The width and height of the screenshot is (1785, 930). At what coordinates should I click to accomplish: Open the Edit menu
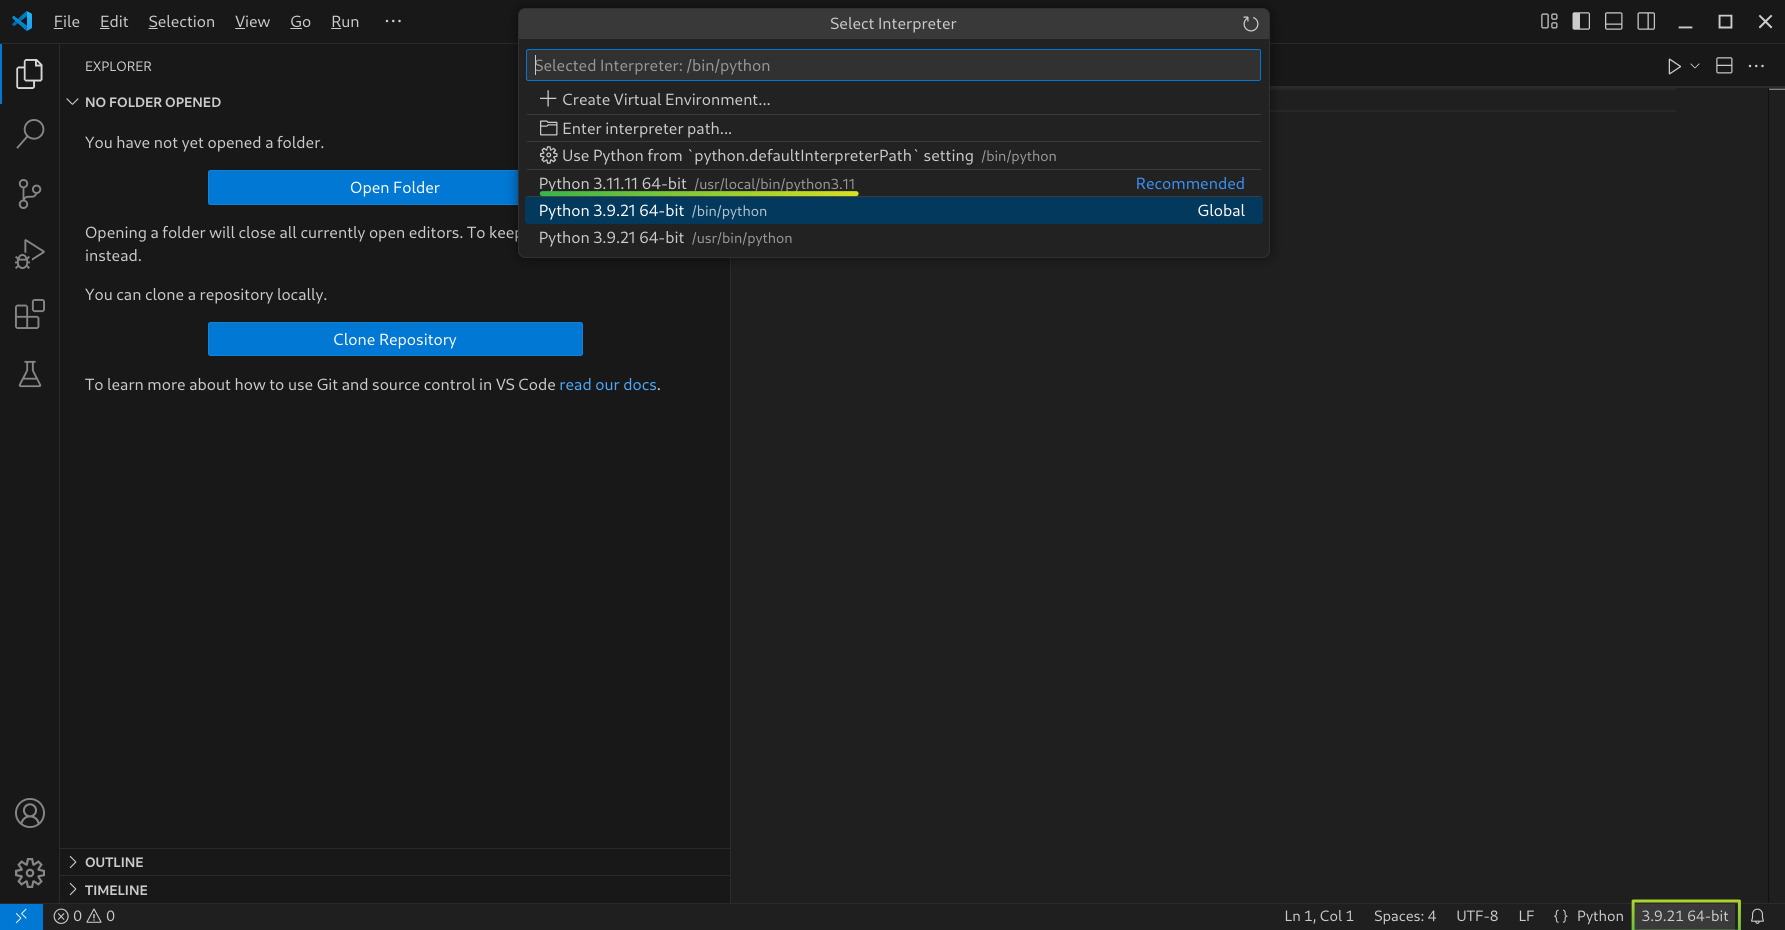click(x=114, y=21)
